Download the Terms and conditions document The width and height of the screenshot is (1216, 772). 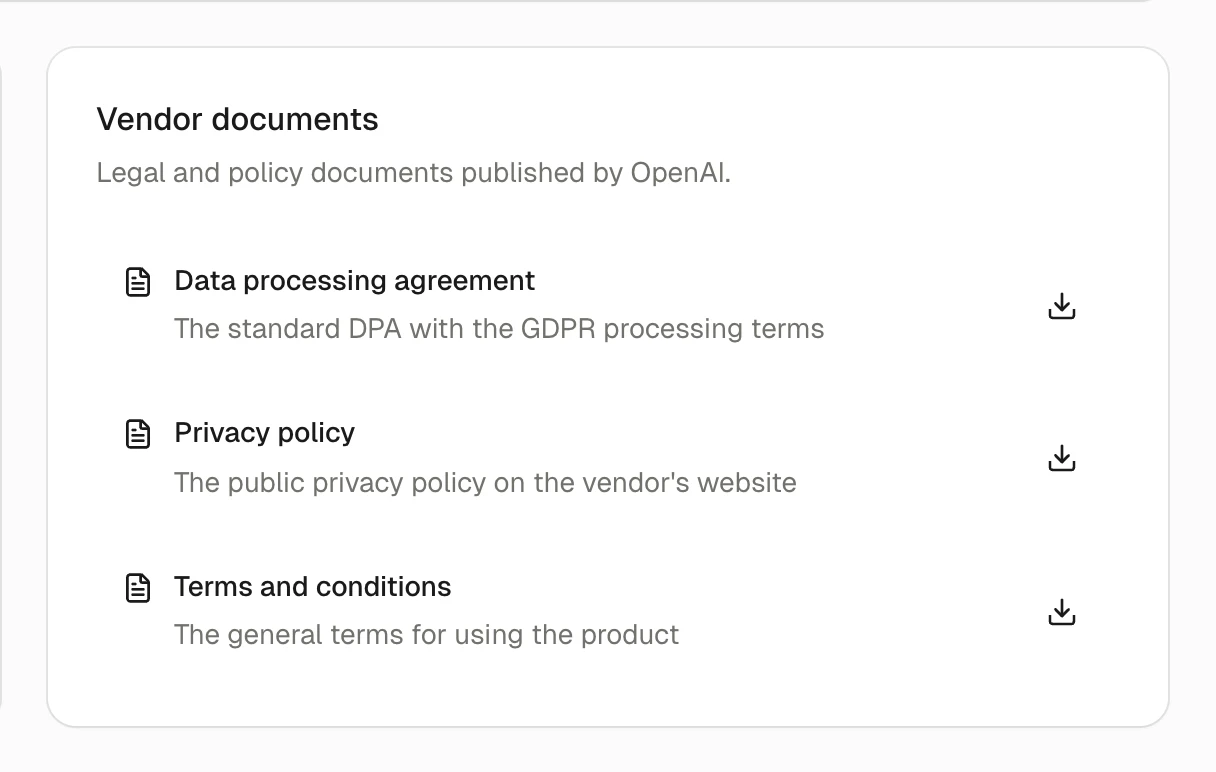pos(1062,611)
